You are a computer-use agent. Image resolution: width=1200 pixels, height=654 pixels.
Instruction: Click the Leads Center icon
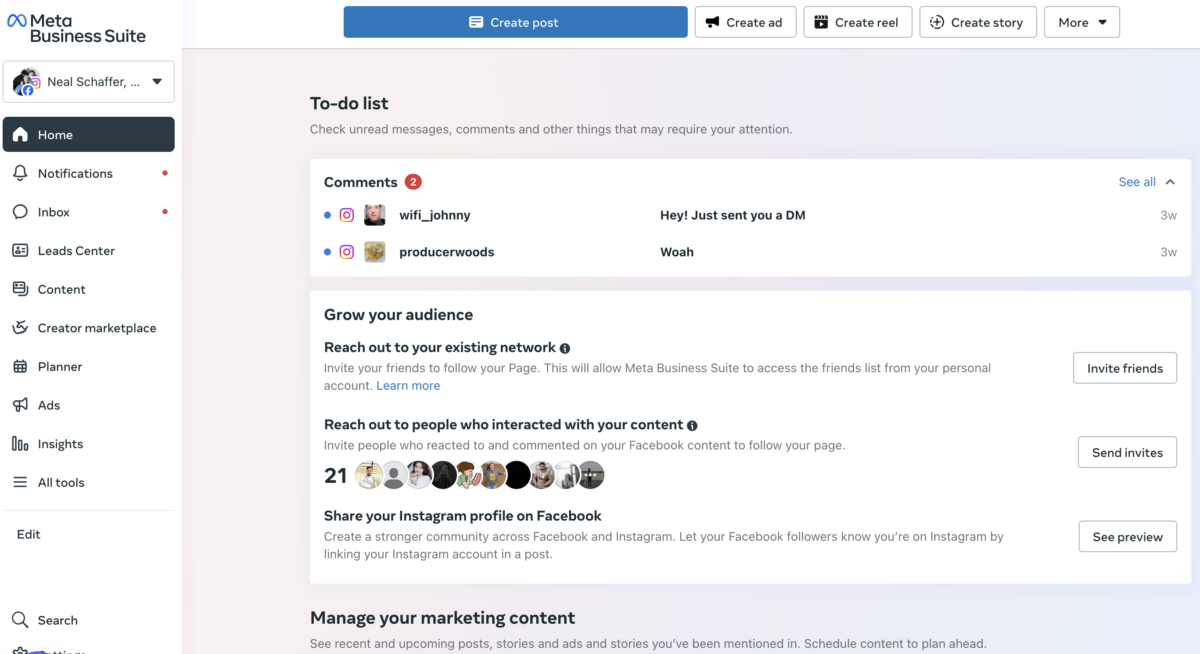[20, 251]
